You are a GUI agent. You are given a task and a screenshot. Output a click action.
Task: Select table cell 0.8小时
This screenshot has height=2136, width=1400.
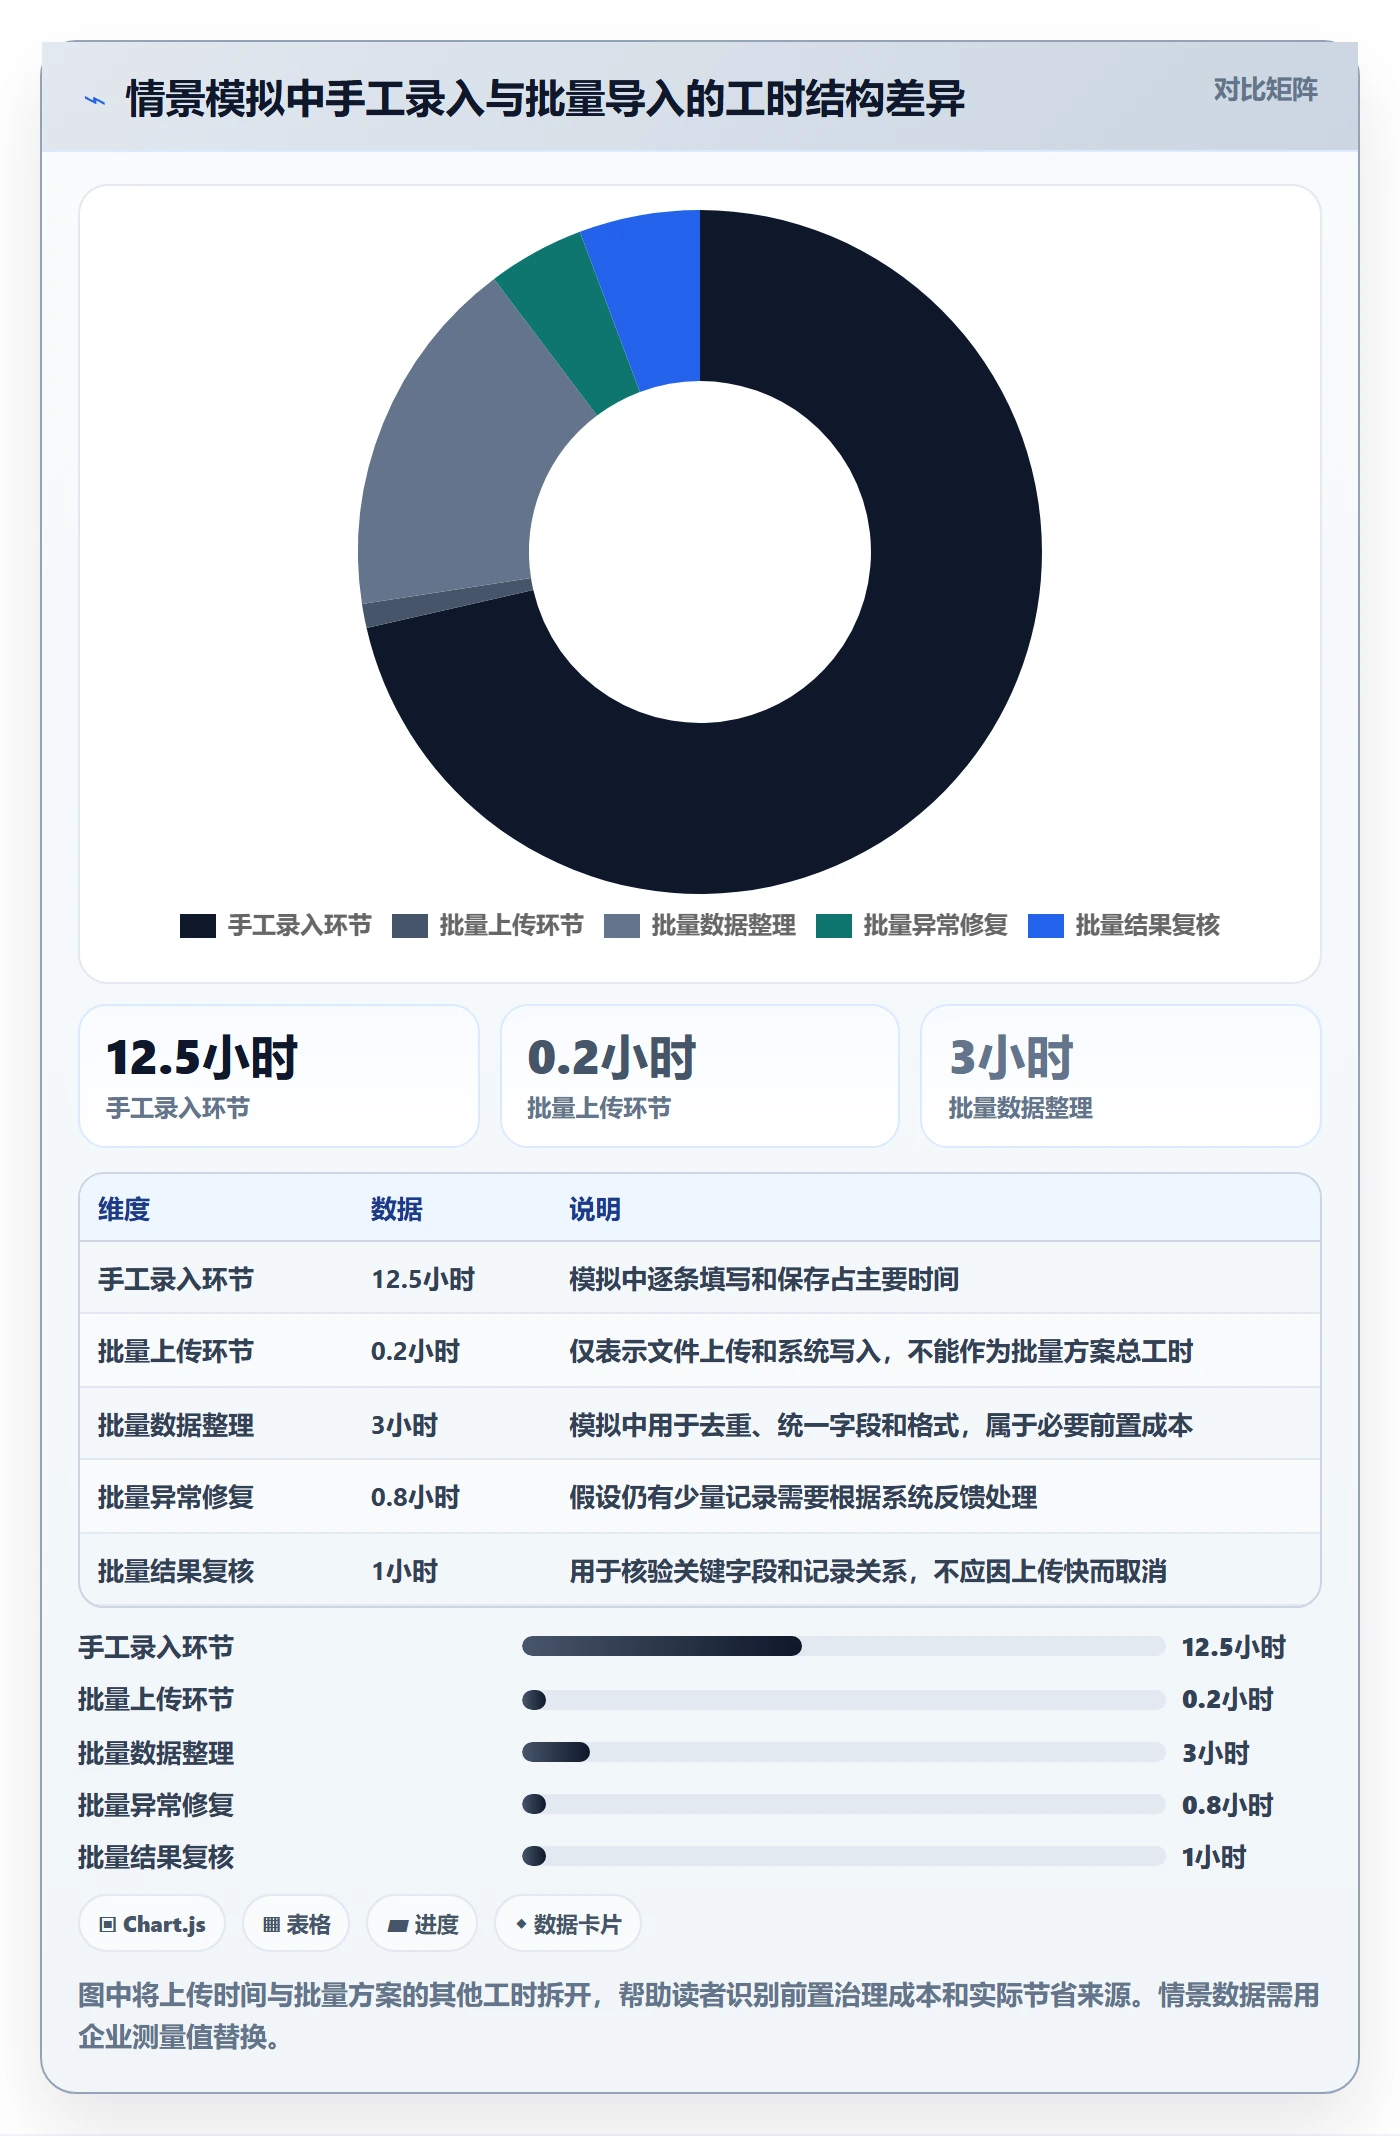(415, 1497)
